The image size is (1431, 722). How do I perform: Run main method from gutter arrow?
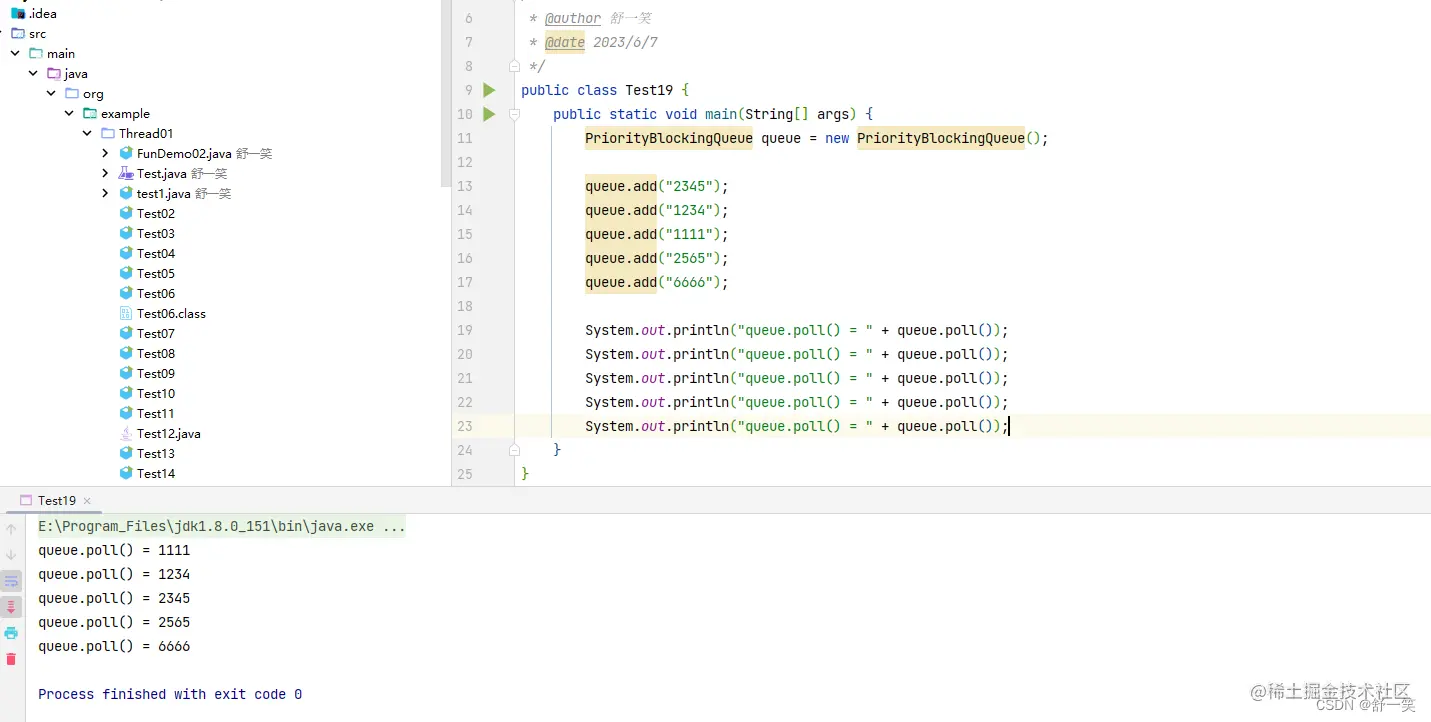point(489,114)
